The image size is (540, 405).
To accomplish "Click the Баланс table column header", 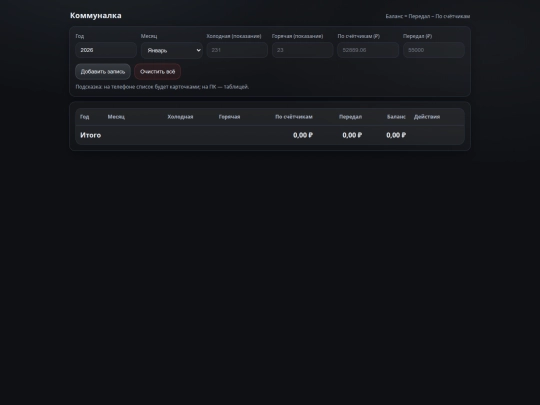I will [x=396, y=117].
